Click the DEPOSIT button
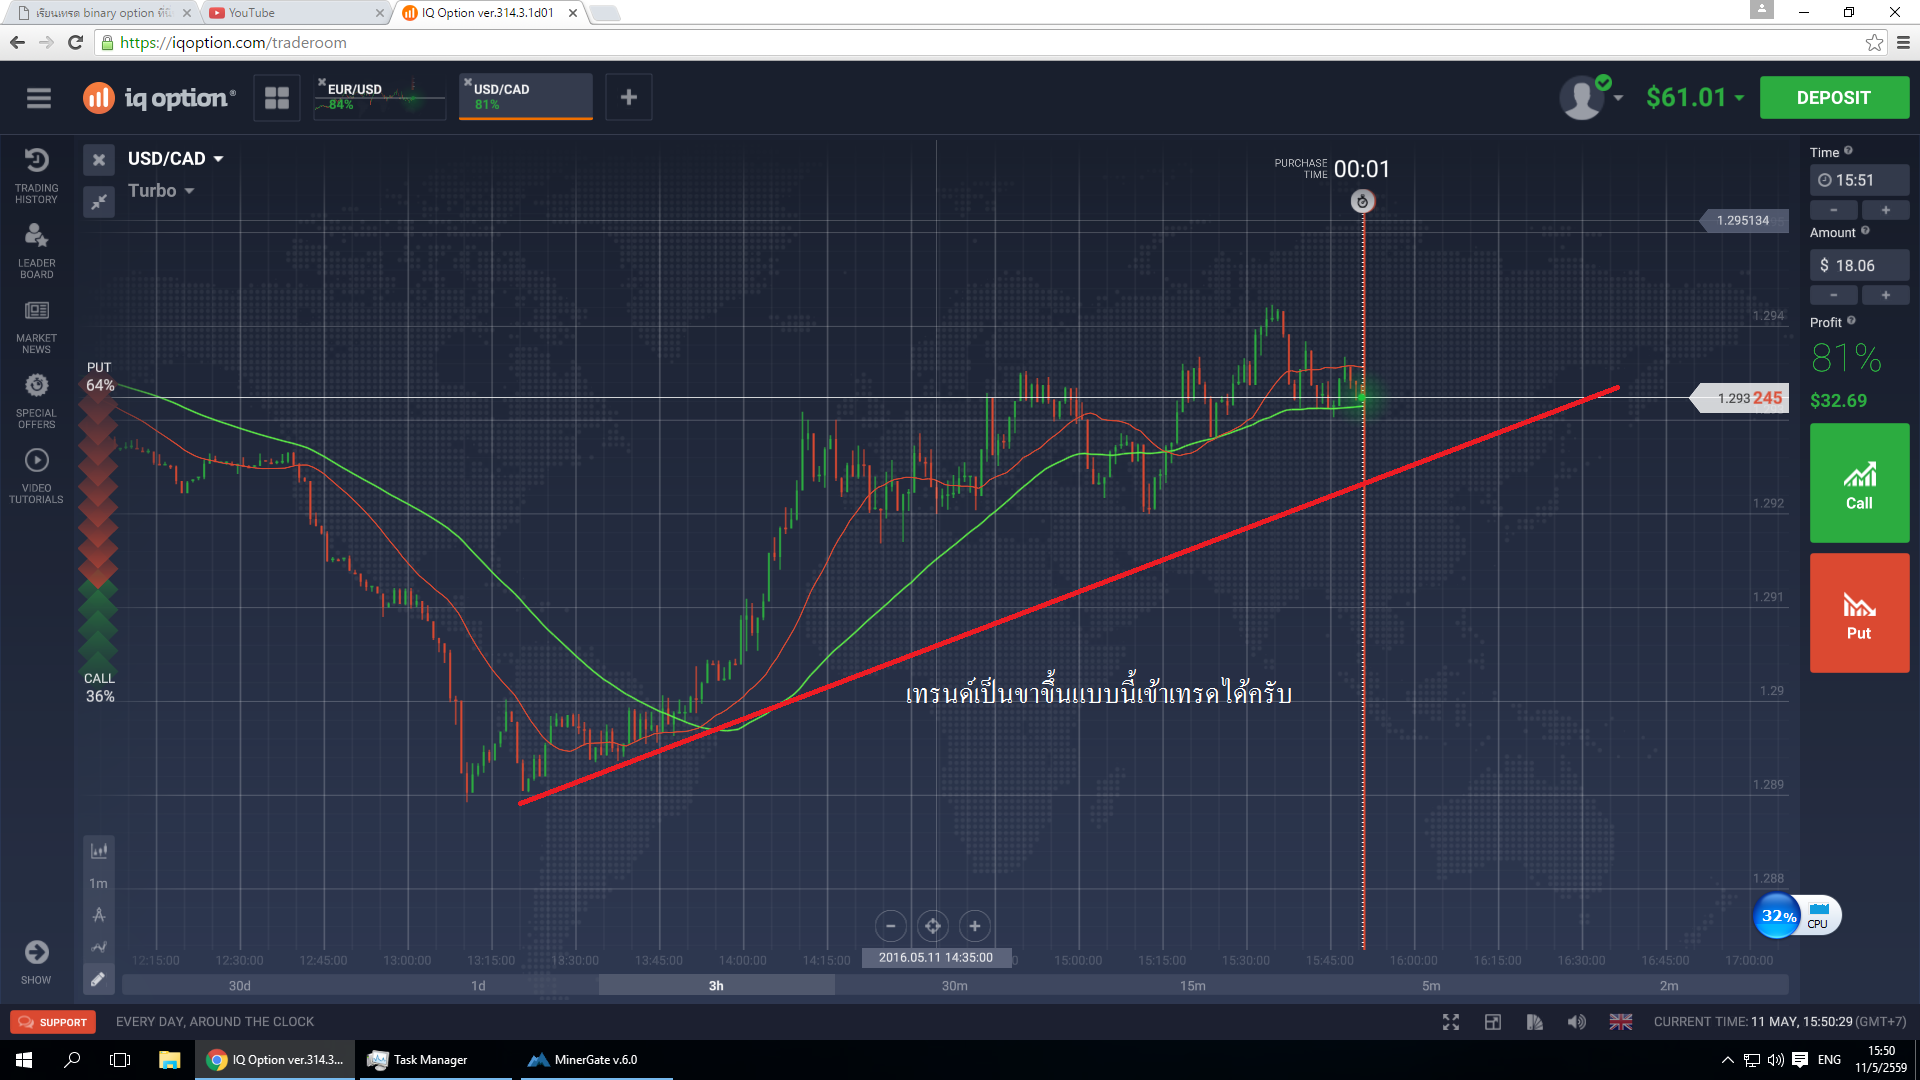 [x=1833, y=98]
